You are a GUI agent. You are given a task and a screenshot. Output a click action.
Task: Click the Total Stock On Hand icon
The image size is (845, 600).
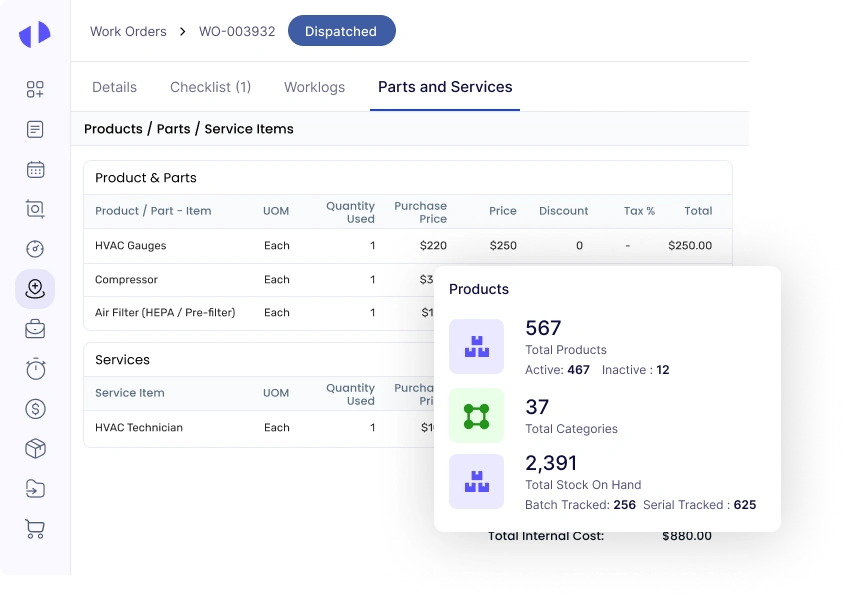pyautogui.click(x=477, y=481)
